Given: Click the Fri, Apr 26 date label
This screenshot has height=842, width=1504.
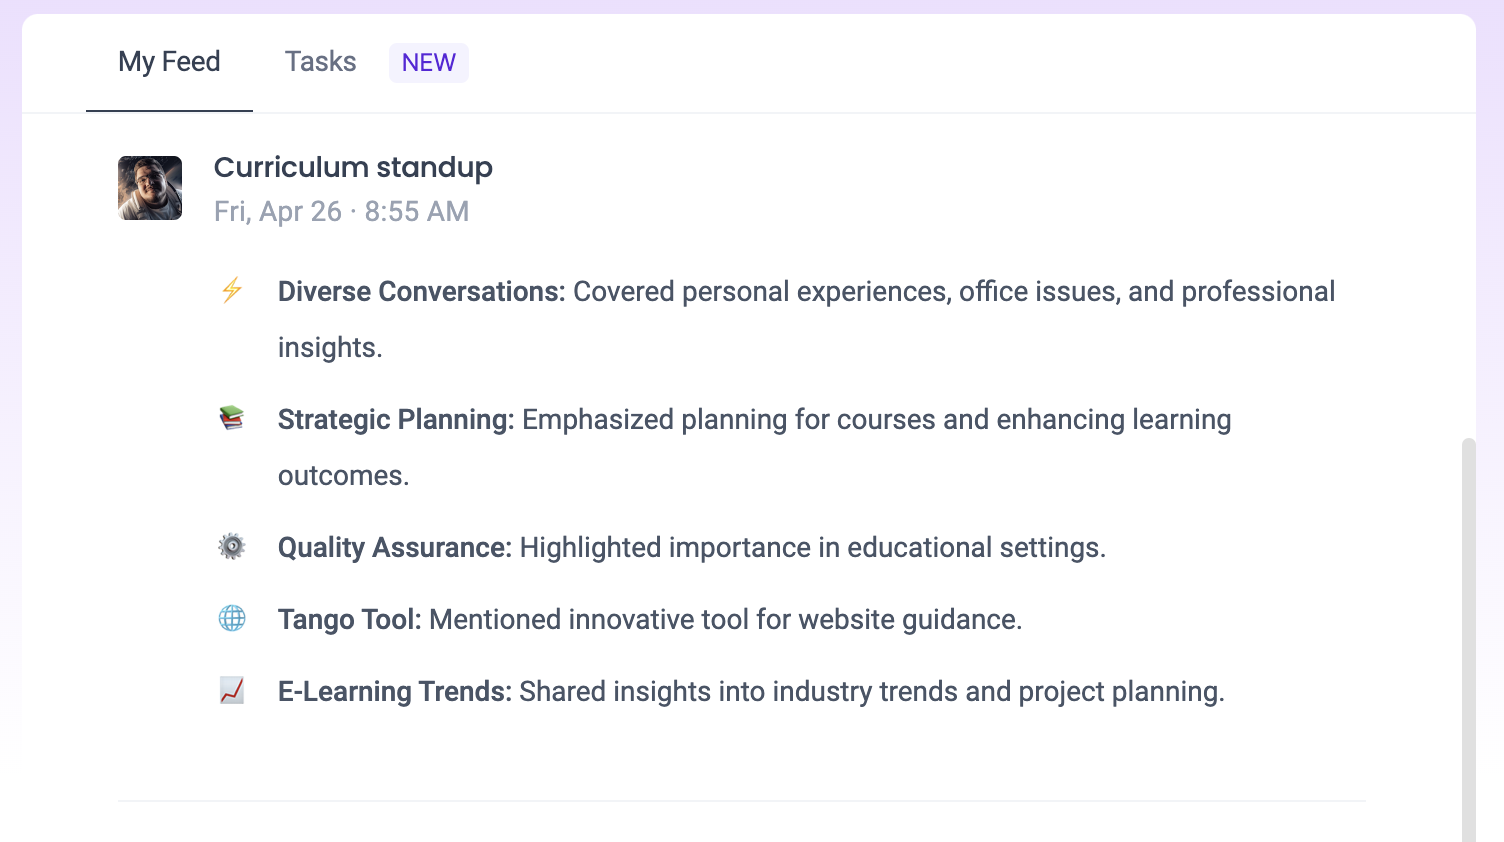Looking at the screenshot, I should click(x=278, y=211).
